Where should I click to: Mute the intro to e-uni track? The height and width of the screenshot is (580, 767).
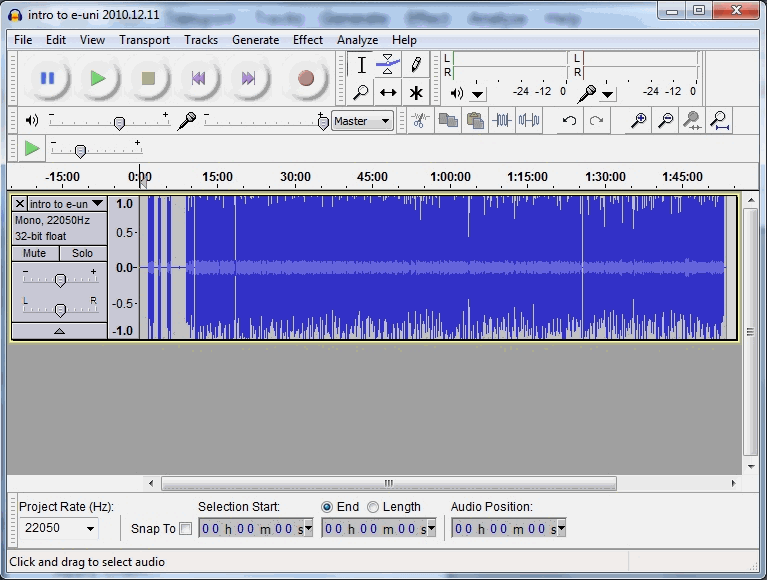(x=35, y=254)
